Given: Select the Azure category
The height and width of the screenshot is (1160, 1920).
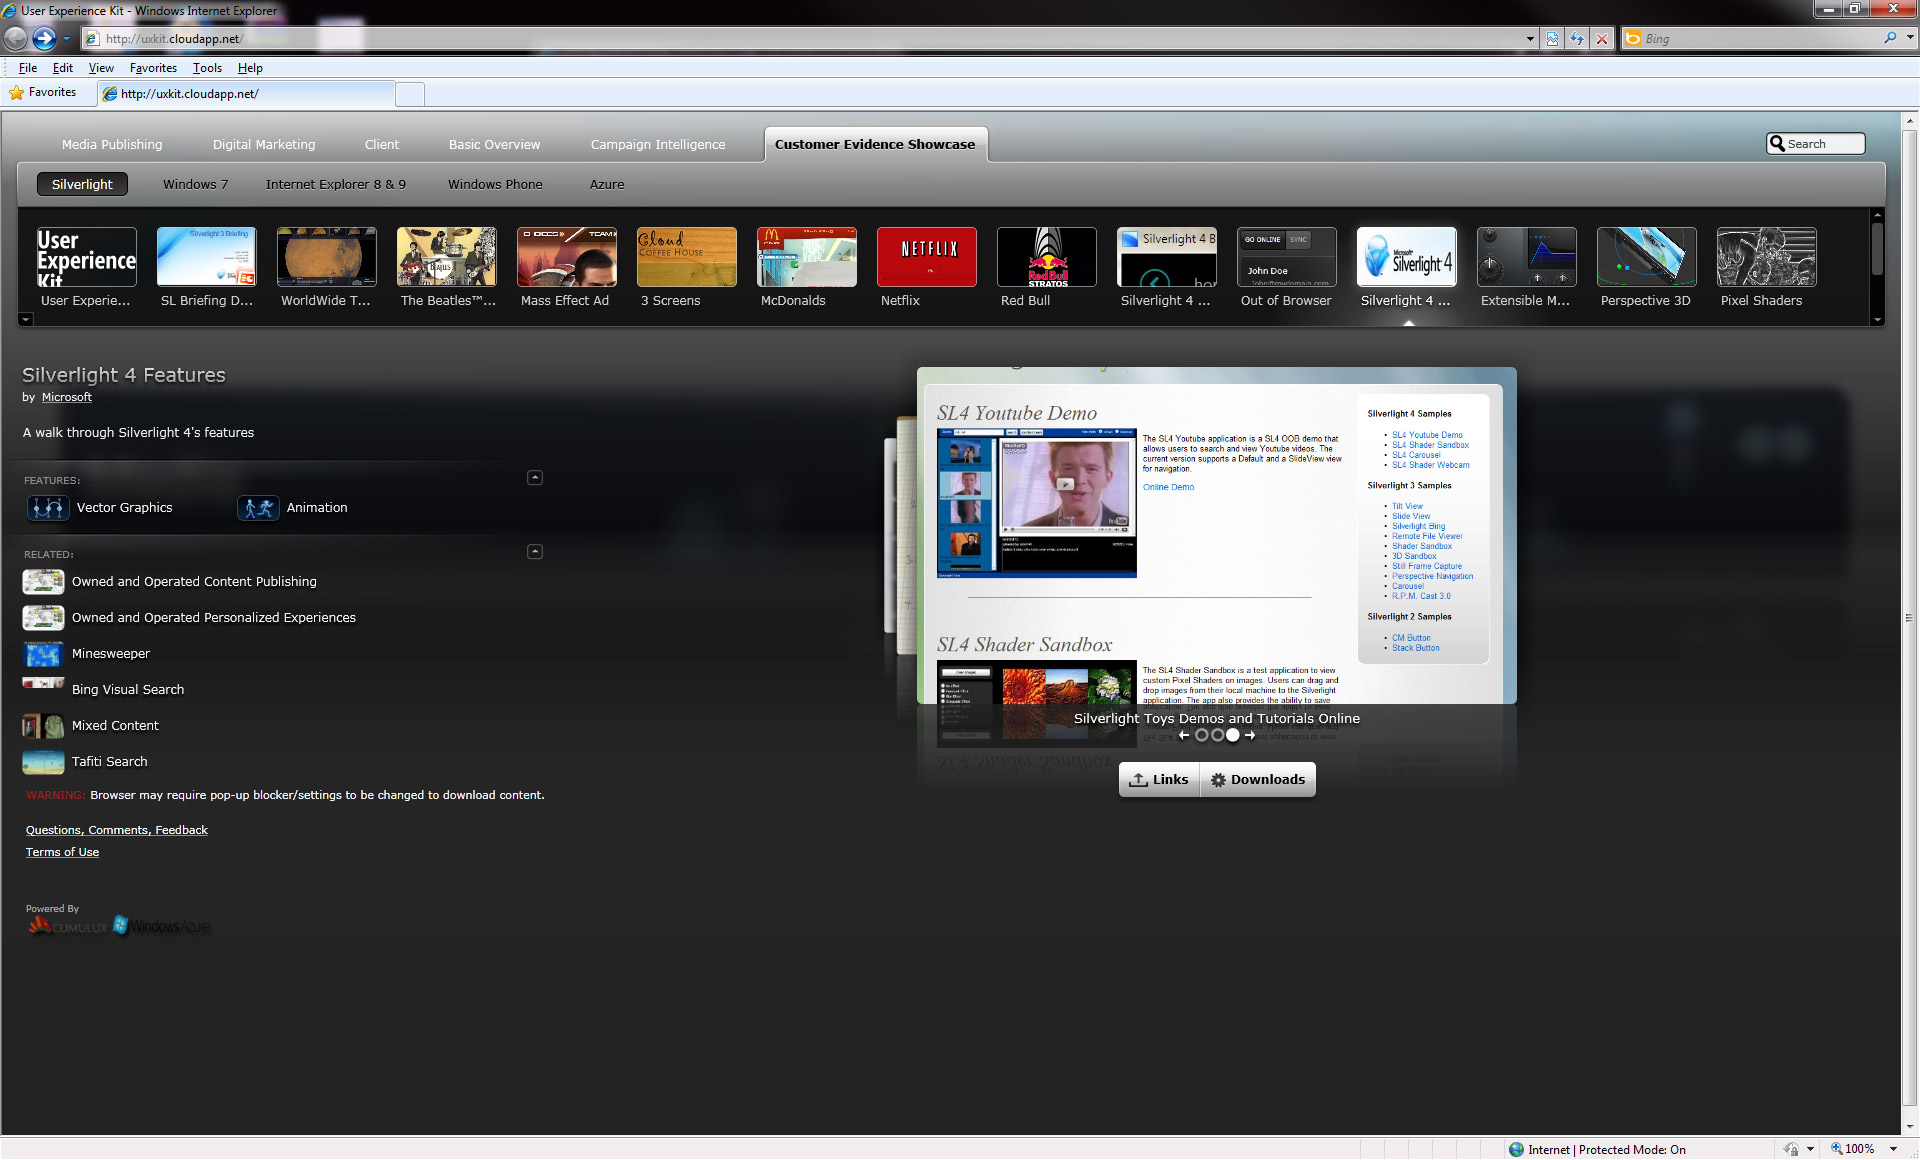Looking at the screenshot, I should (x=607, y=184).
